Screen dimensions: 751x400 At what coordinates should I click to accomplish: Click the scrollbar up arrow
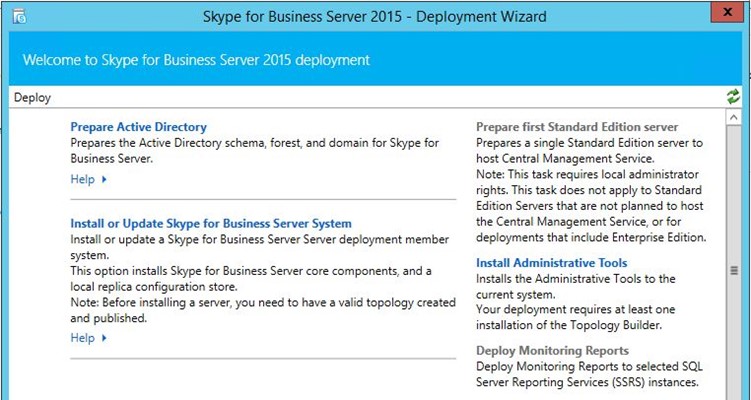click(733, 117)
